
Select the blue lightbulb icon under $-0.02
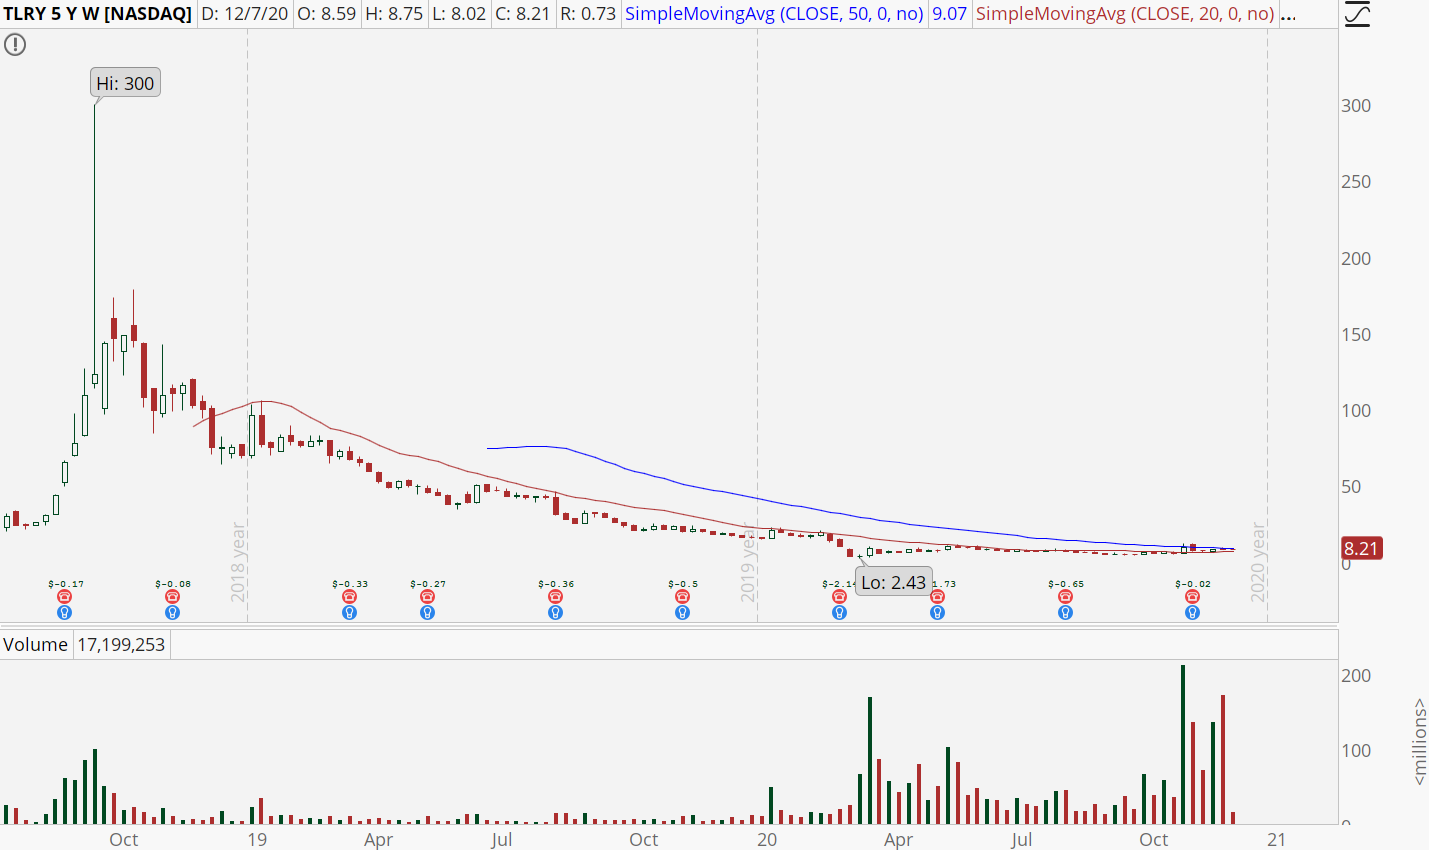(x=1192, y=612)
